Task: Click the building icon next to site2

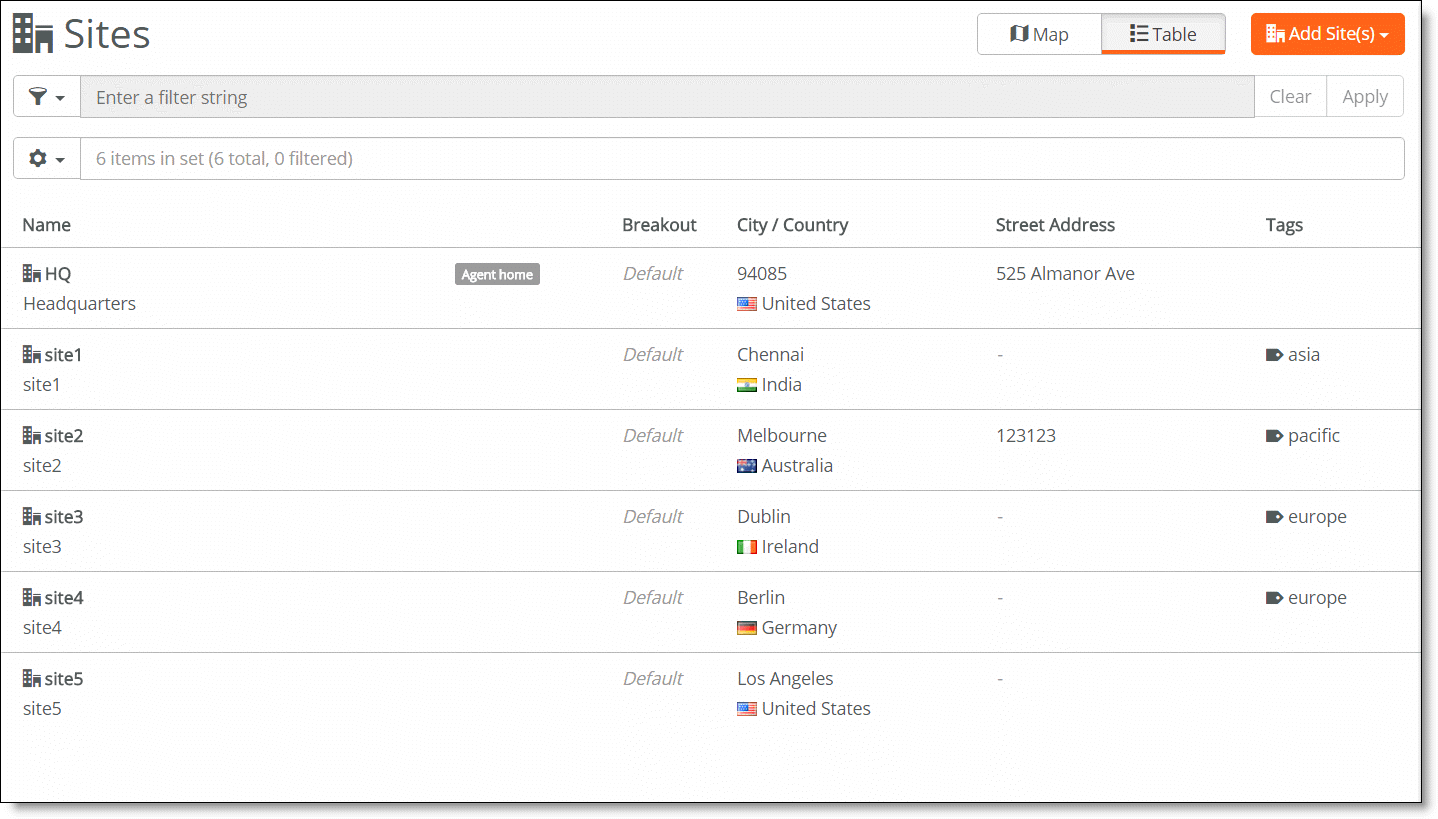Action: pos(32,435)
